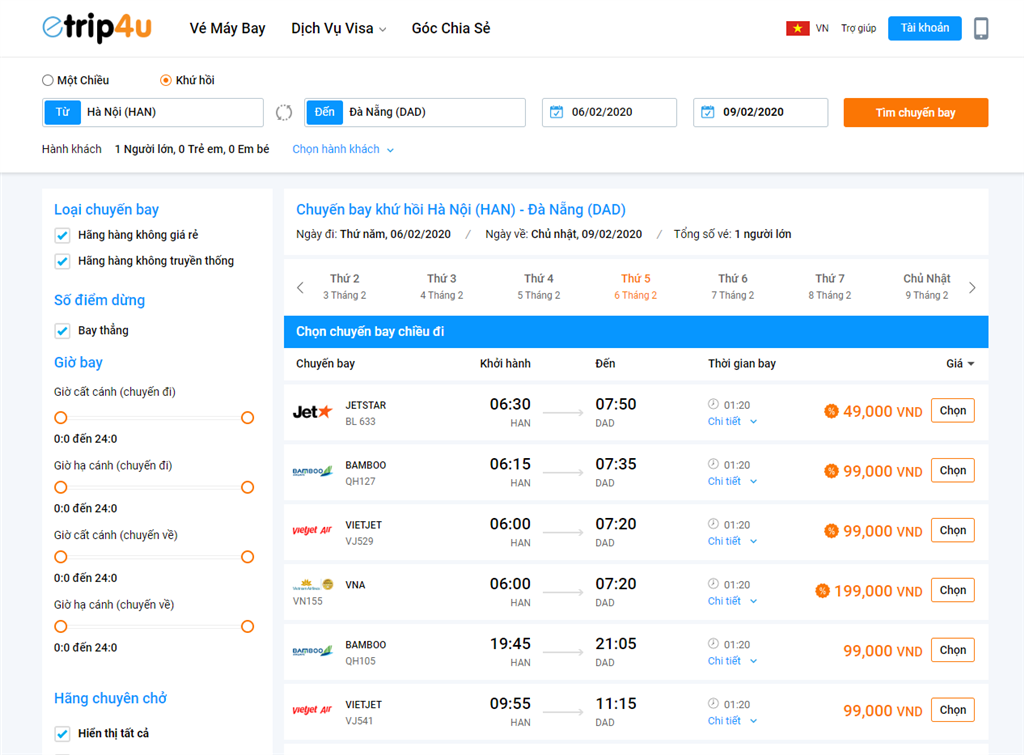Show previous week of dates
This screenshot has height=755, width=1024.
[300, 287]
